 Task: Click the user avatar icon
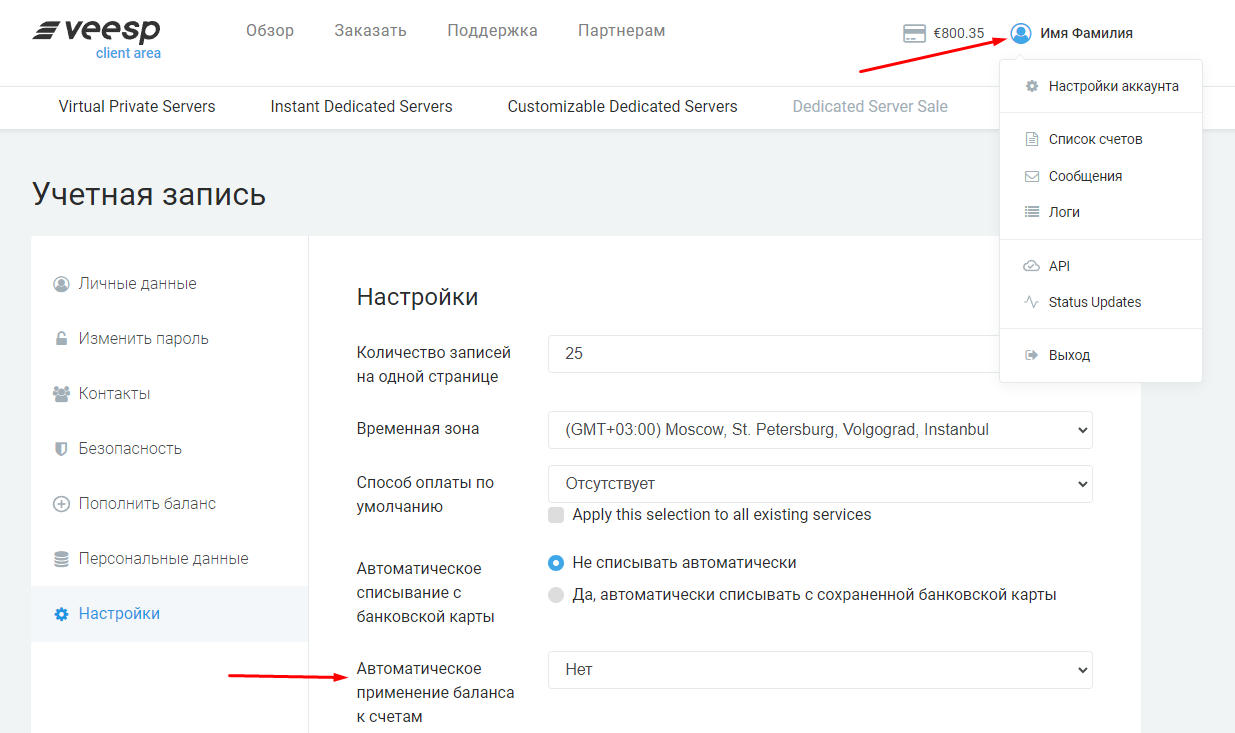click(1020, 32)
